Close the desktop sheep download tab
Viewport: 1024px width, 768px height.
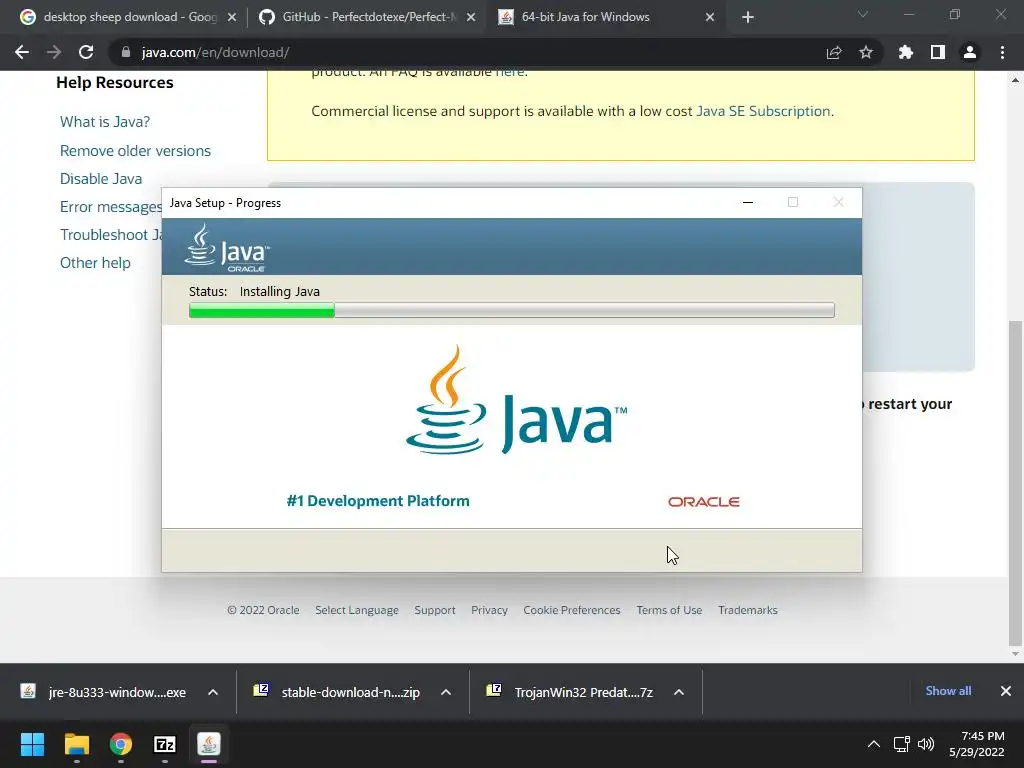click(x=232, y=17)
